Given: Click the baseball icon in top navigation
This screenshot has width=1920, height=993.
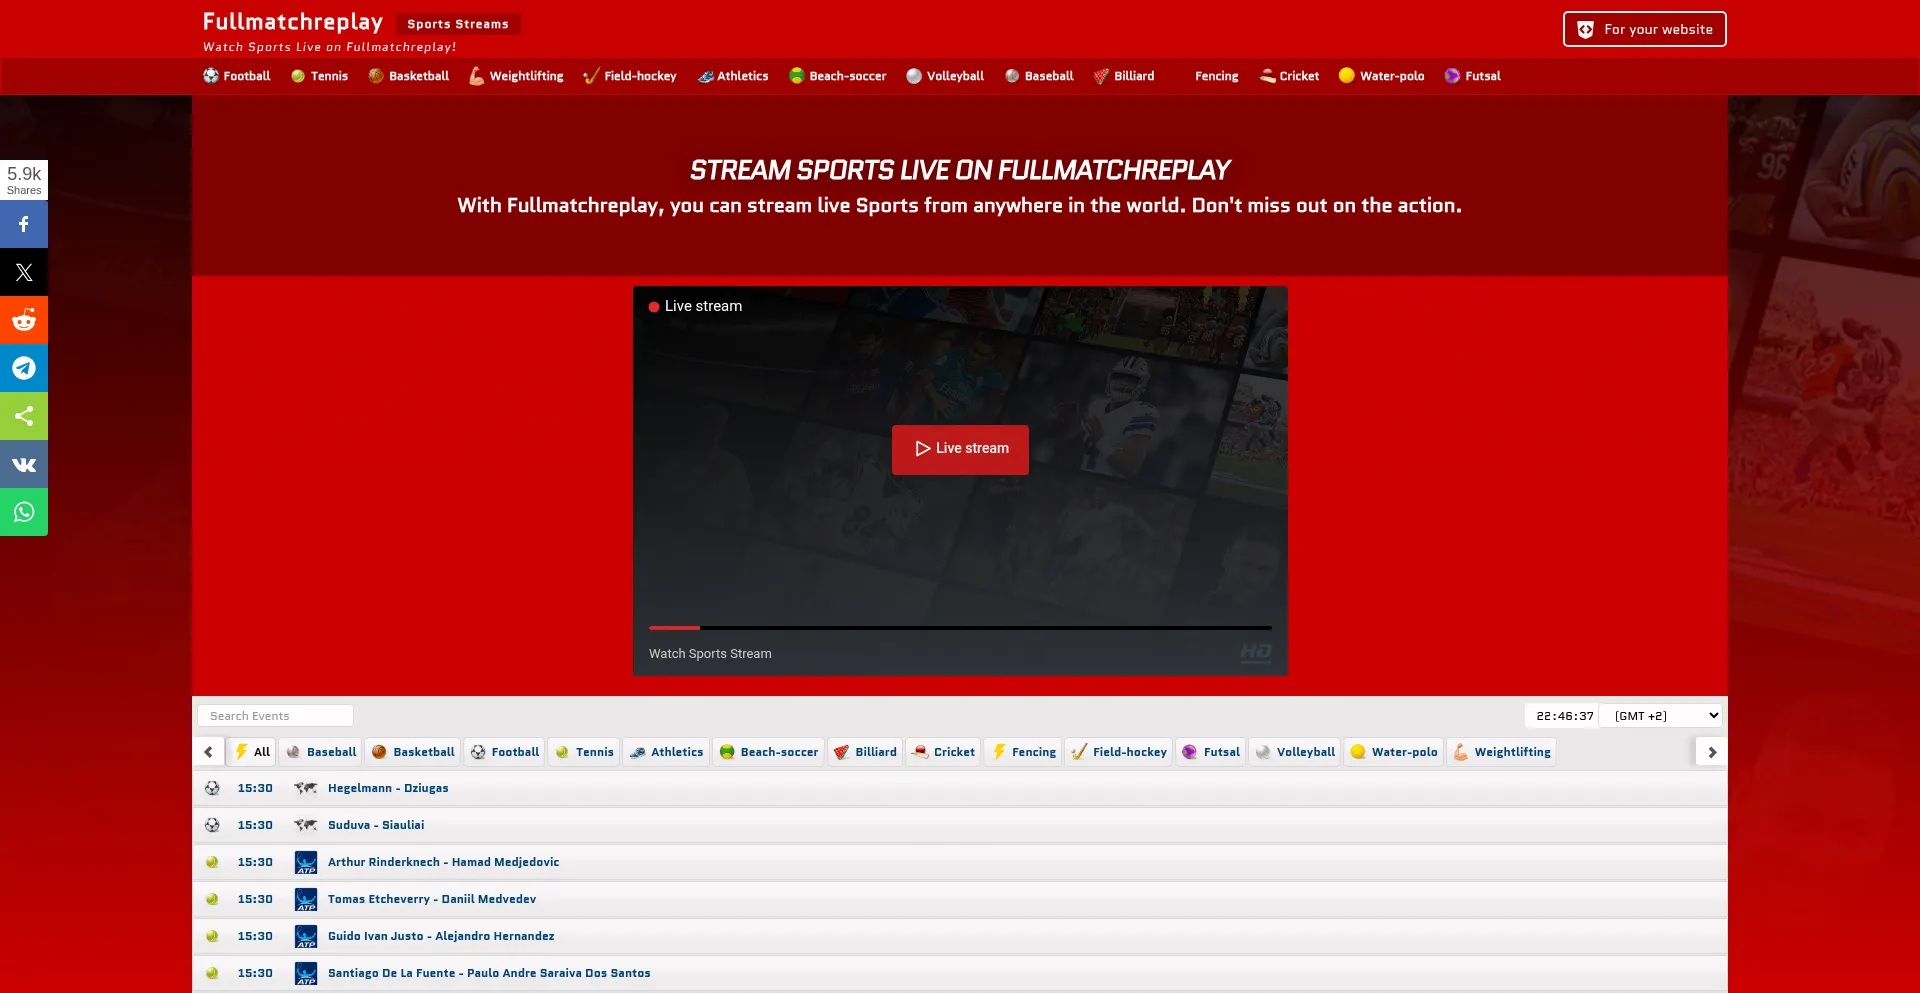Looking at the screenshot, I should pos(1012,76).
